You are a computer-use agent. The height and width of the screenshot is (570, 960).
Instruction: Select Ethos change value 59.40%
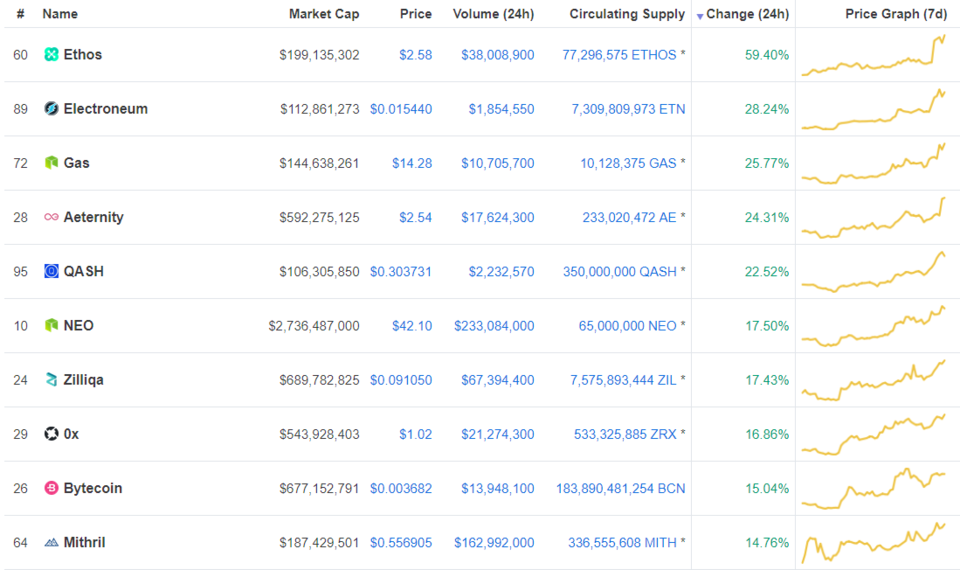(x=767, y=55)
